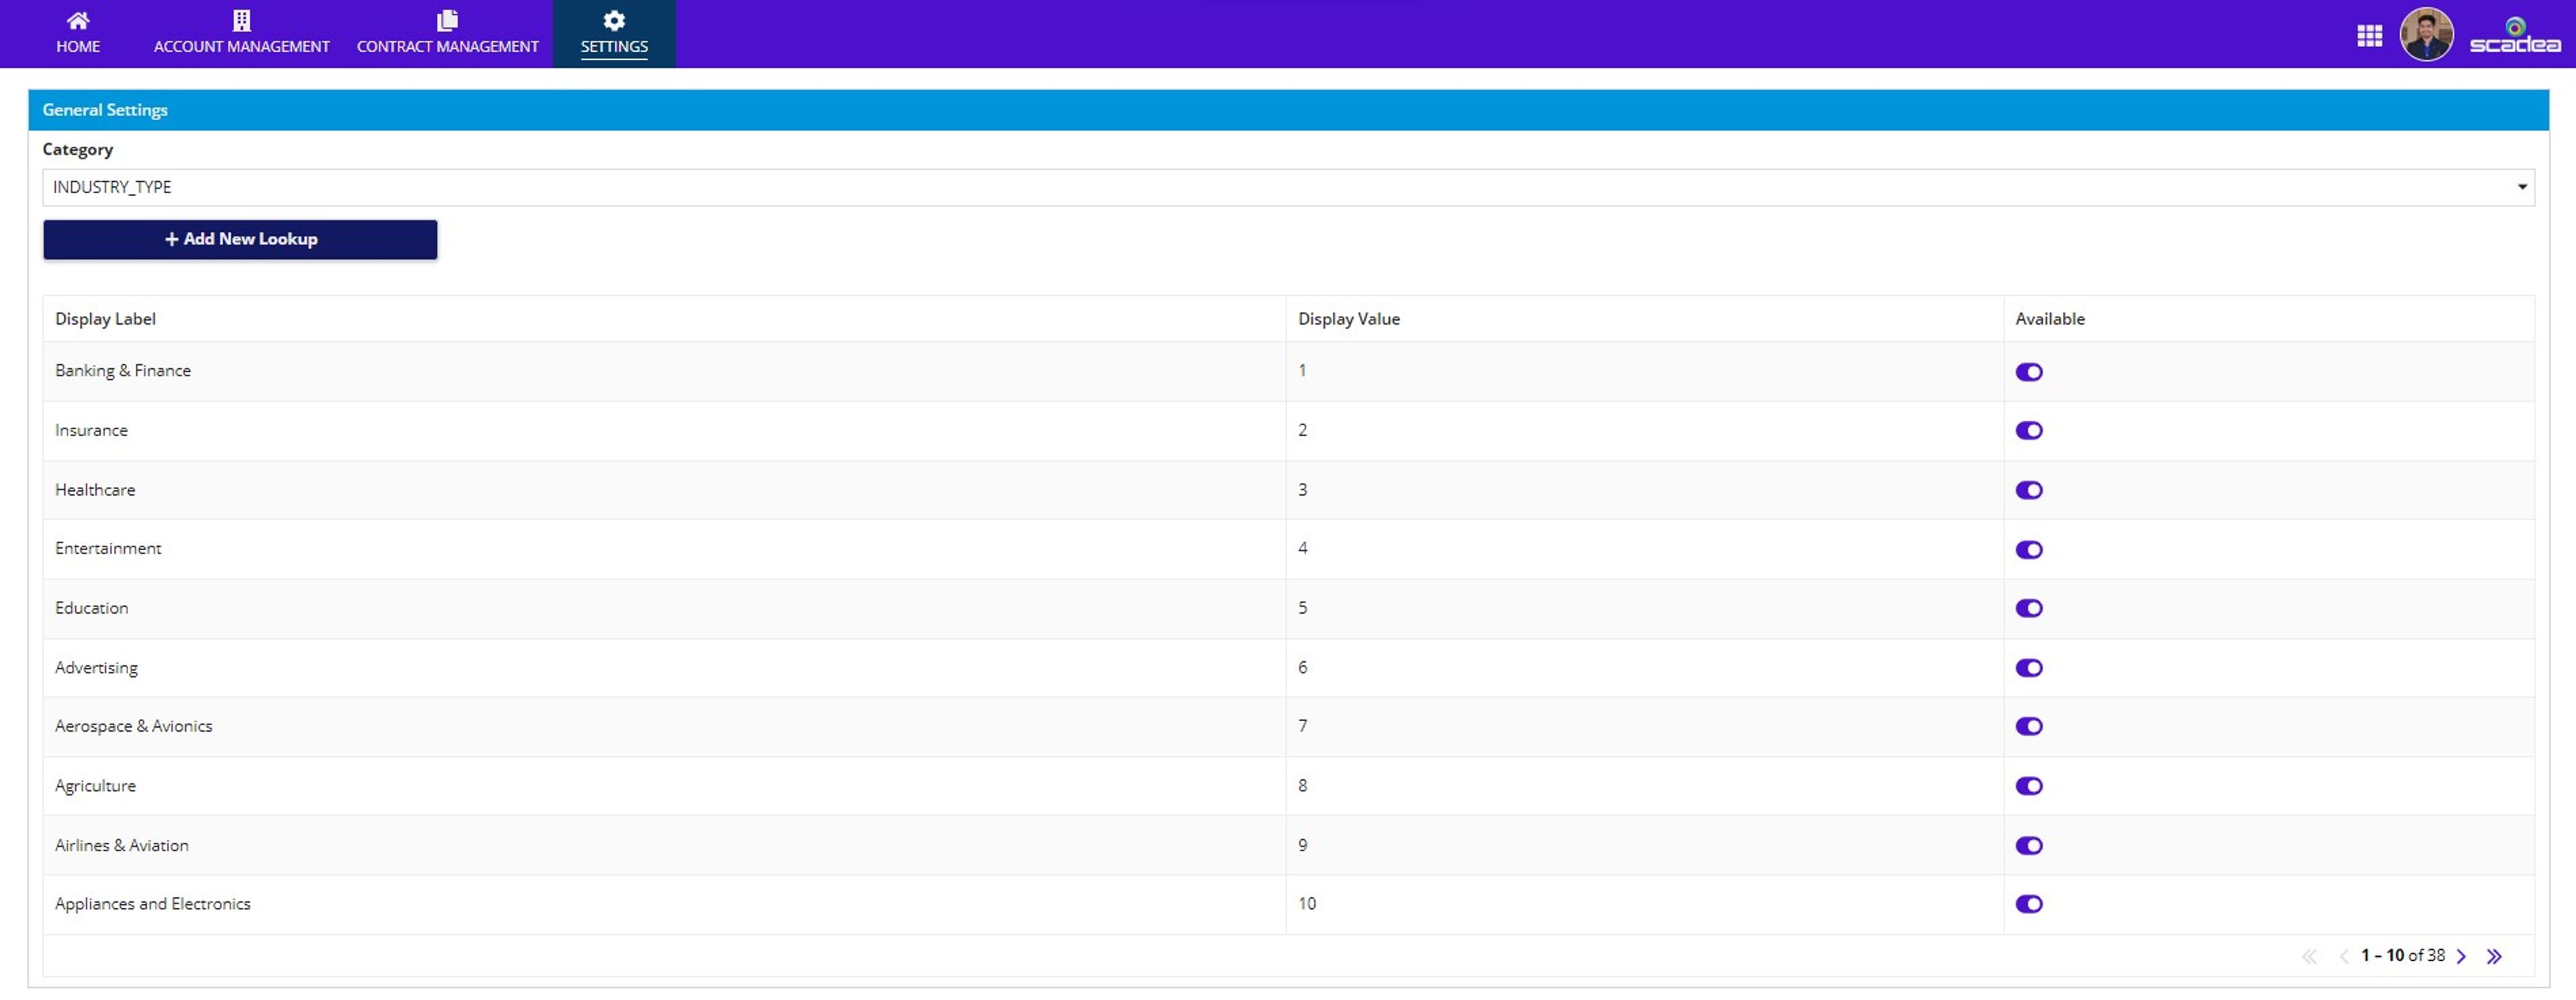Jump to last page double arrow
This screenshot has height=1000, width=2576.
[2494, 957]
